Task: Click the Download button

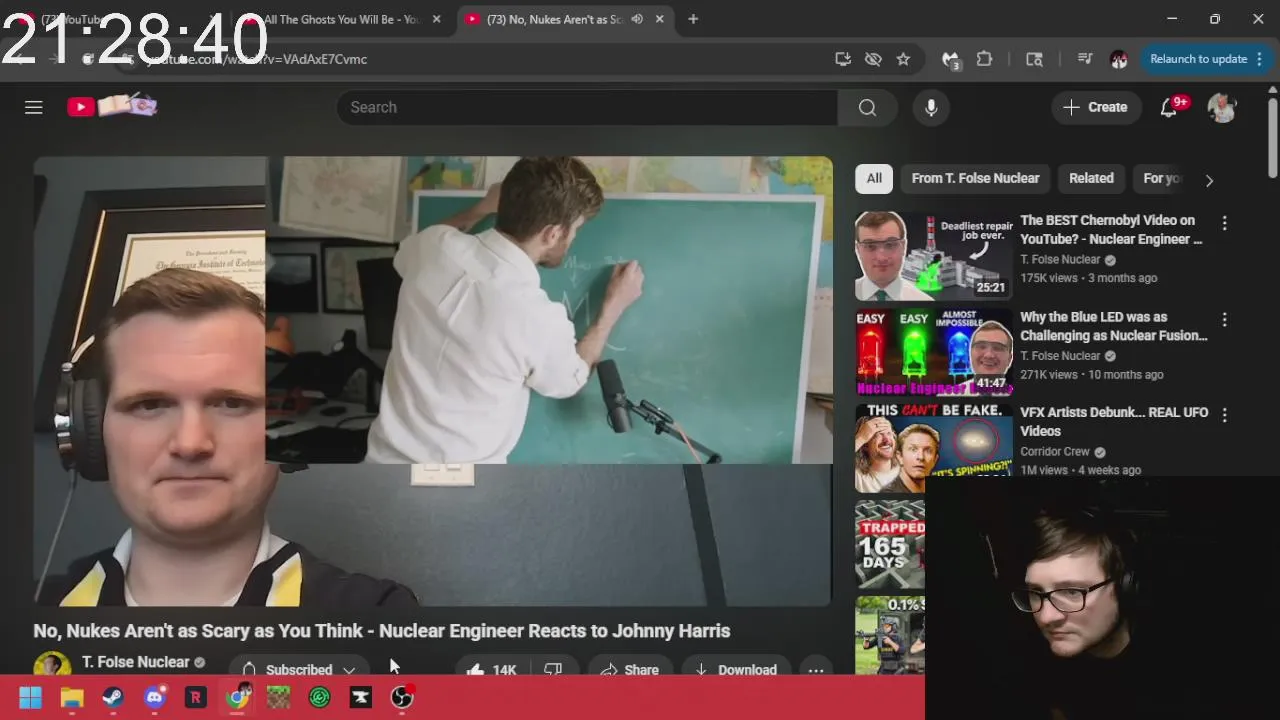Action: pos(735,670)
